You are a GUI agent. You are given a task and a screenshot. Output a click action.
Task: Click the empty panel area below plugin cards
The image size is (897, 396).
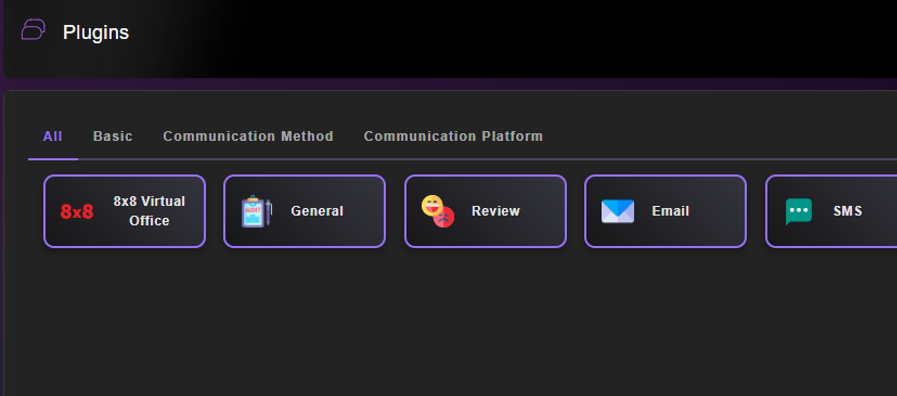pos(452,320)
